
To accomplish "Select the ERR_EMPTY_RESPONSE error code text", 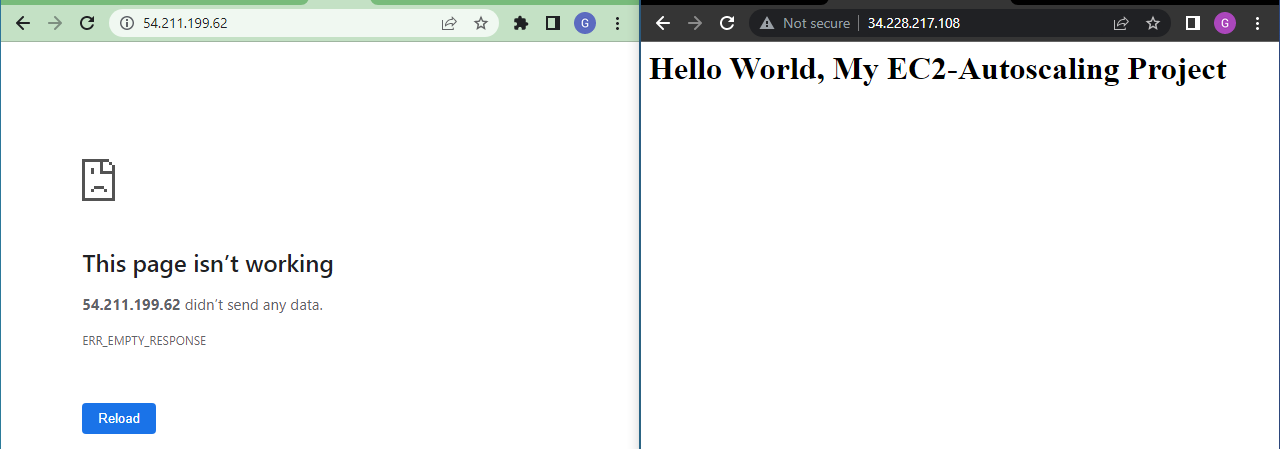I will [144, 341].
